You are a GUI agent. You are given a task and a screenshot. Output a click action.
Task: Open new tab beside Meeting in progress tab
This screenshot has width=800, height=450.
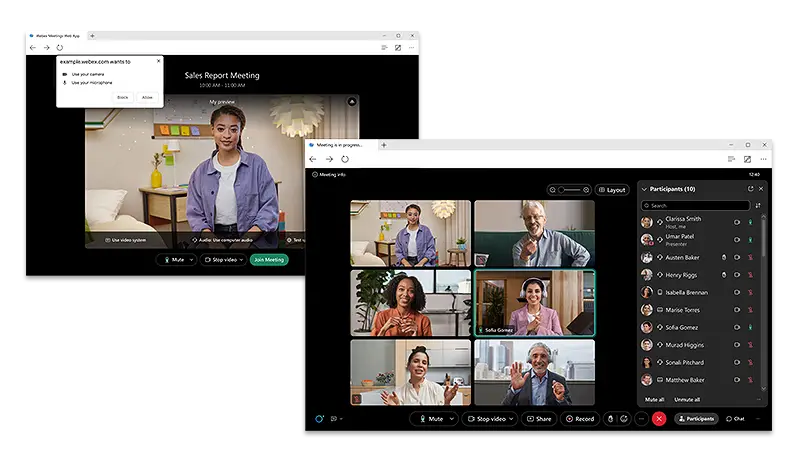click(384, 145)
